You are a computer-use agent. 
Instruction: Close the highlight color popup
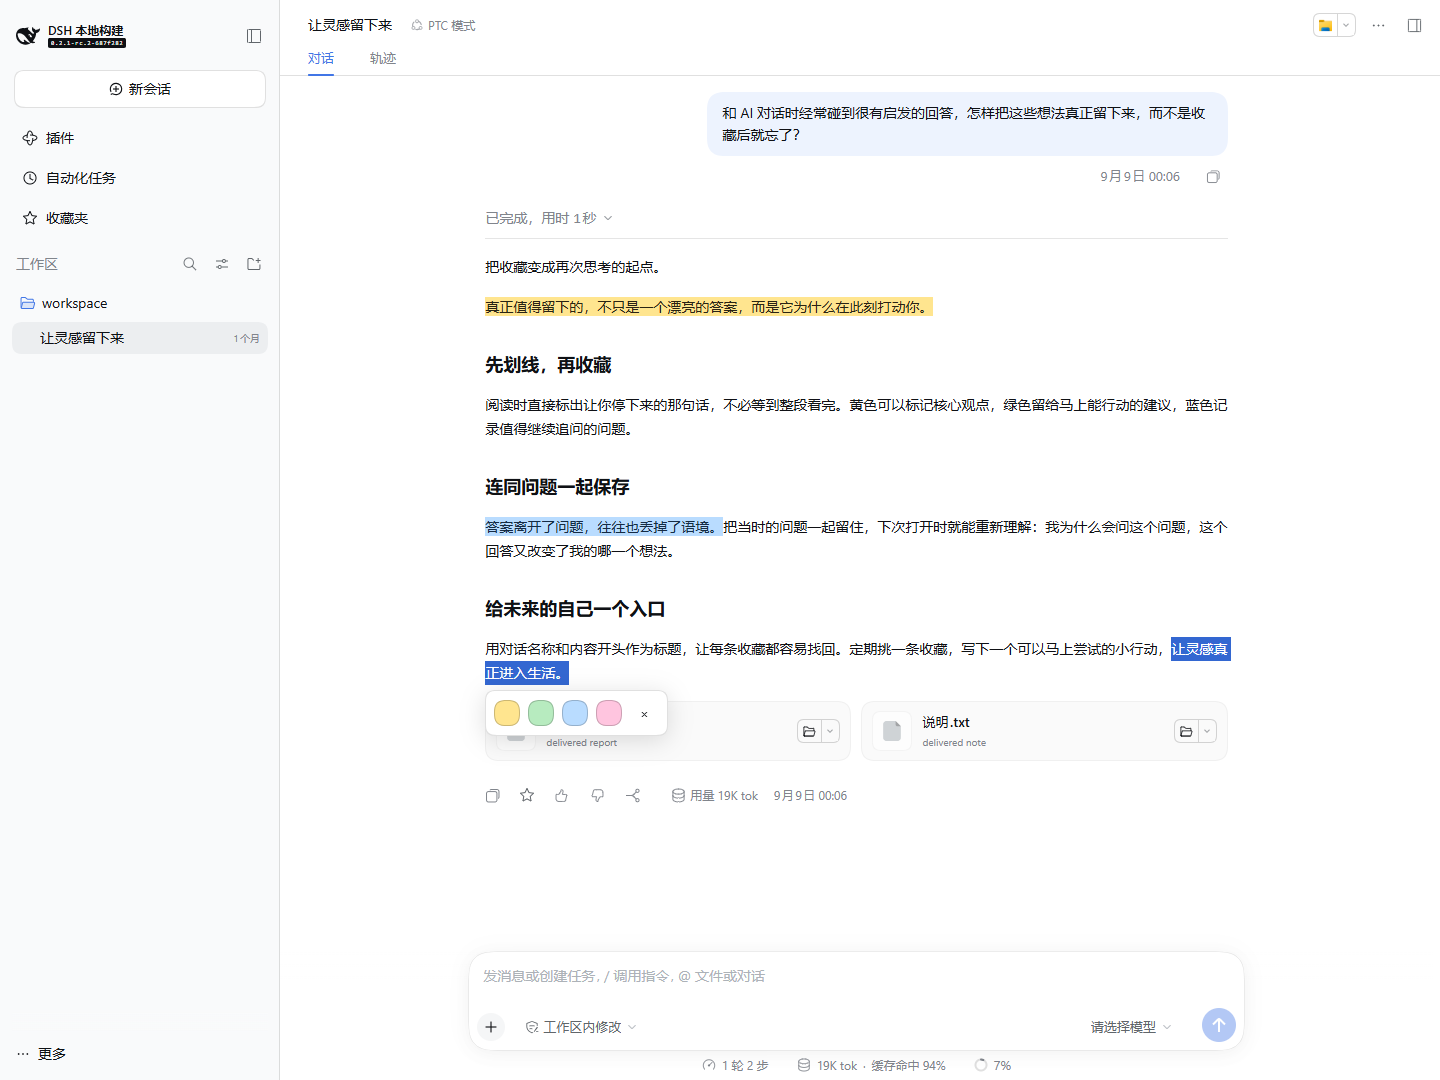click(644, 714)
